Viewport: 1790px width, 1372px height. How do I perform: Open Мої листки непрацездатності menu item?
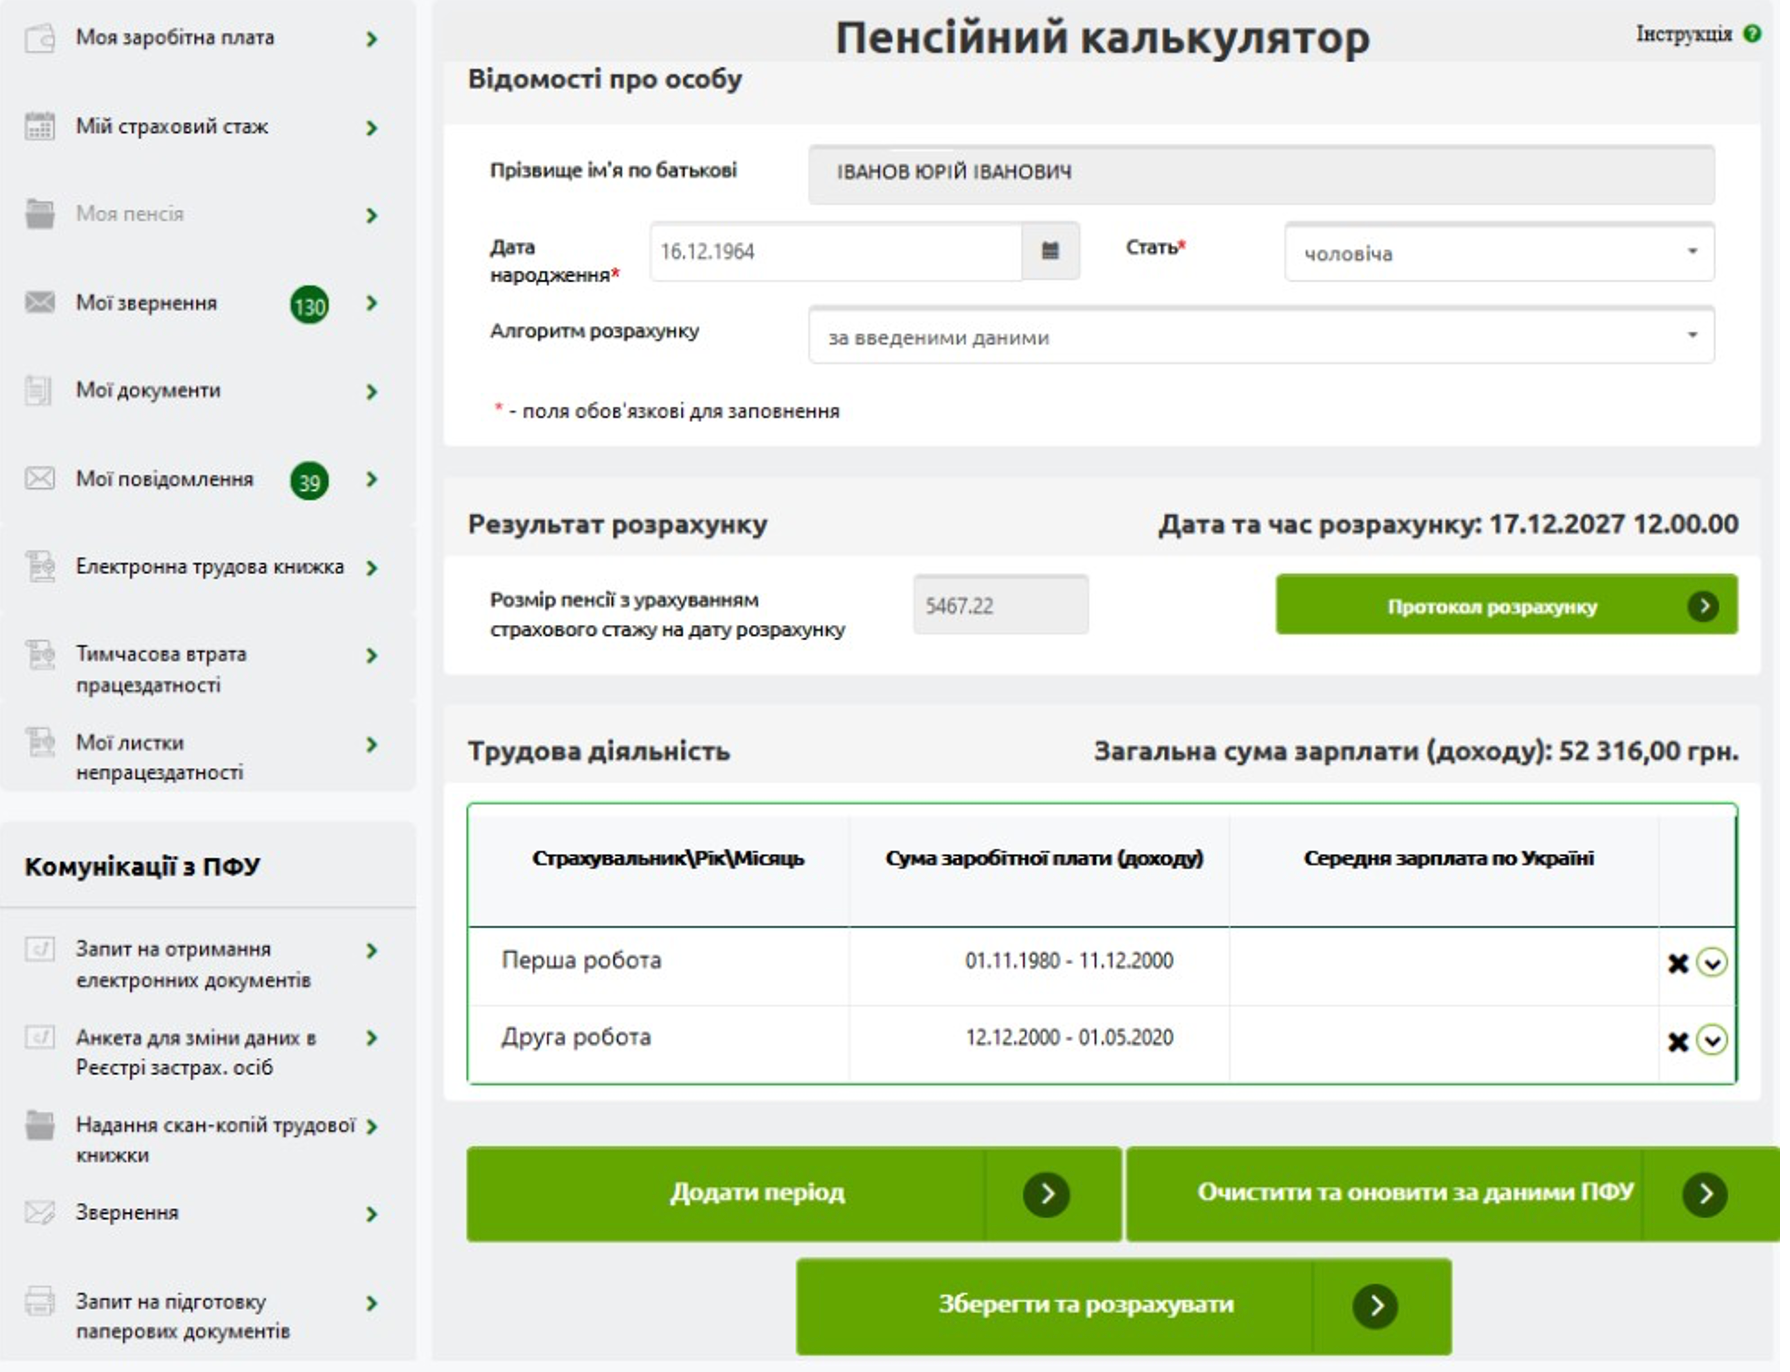[x=160, y=757]
